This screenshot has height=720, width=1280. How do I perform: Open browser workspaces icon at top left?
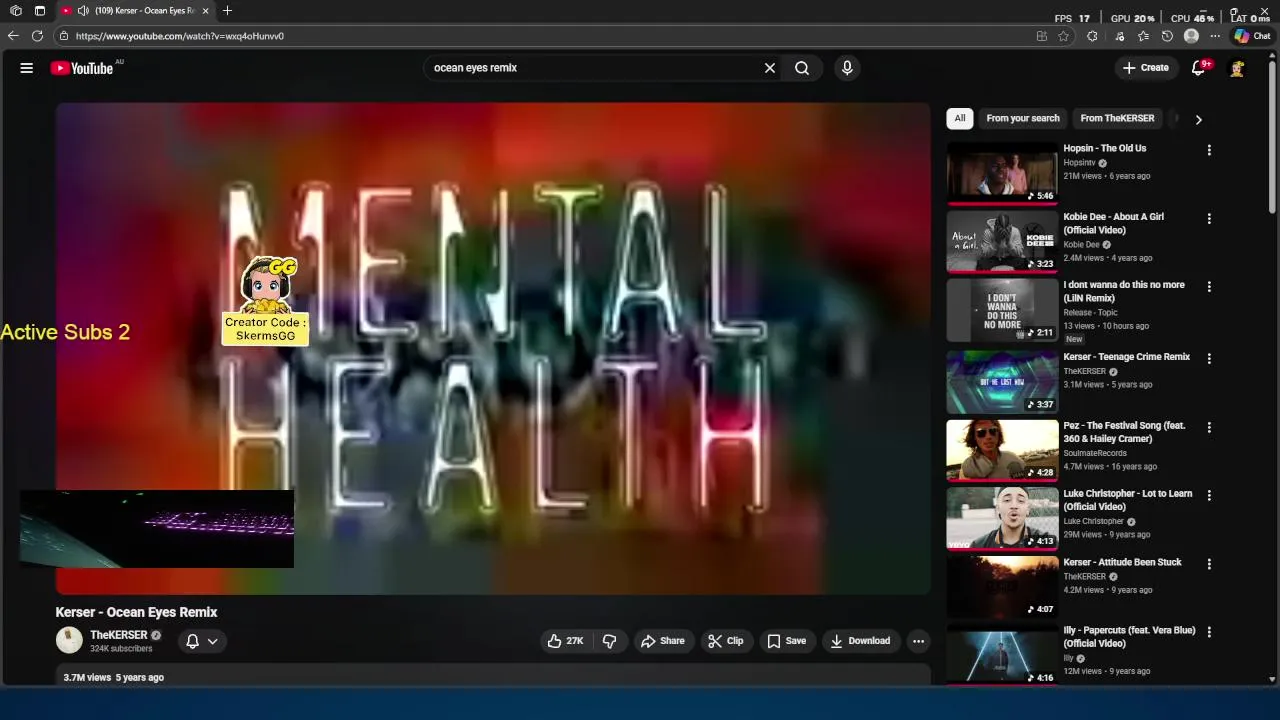click(16, 11)
